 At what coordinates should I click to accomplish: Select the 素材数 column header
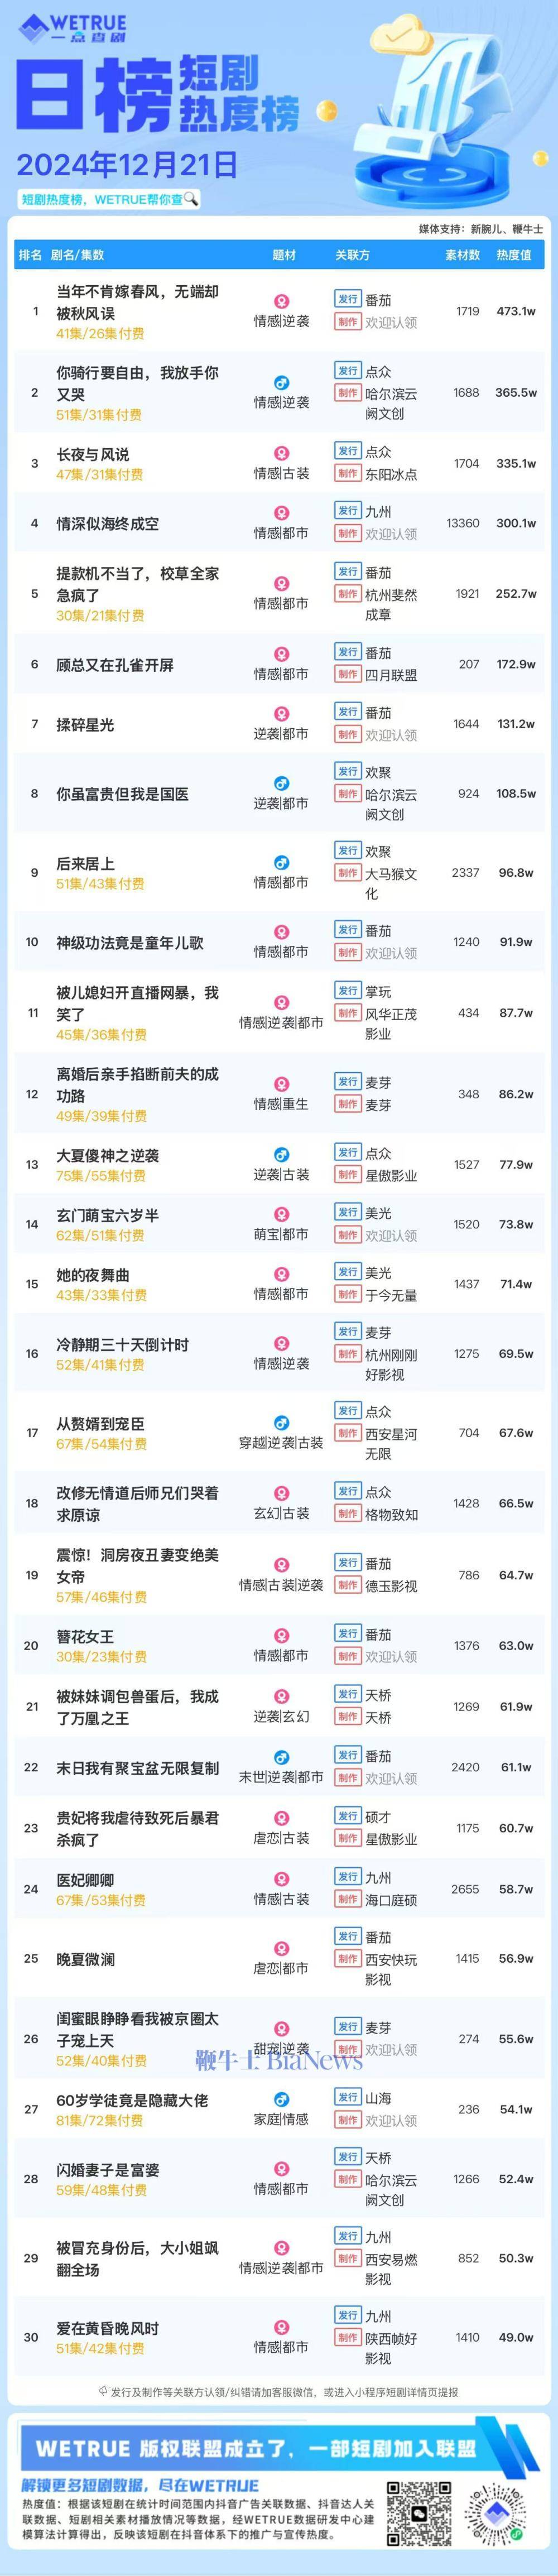point(463,255)
